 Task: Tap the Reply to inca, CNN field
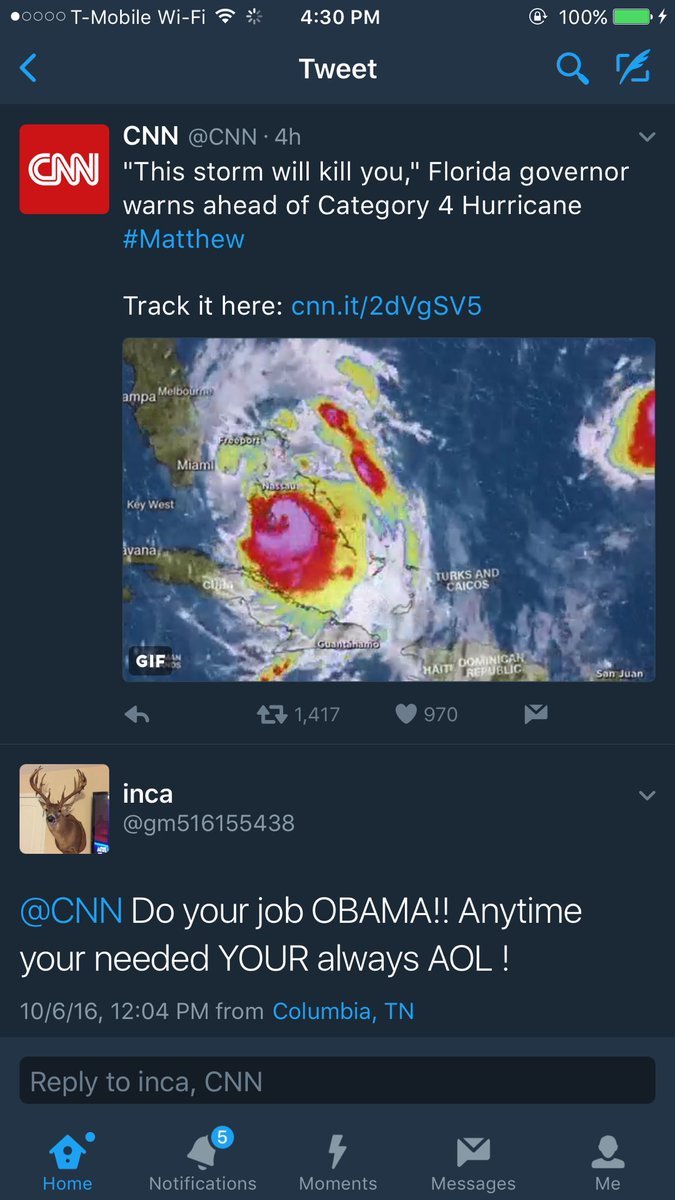[x=337, y=1081]
